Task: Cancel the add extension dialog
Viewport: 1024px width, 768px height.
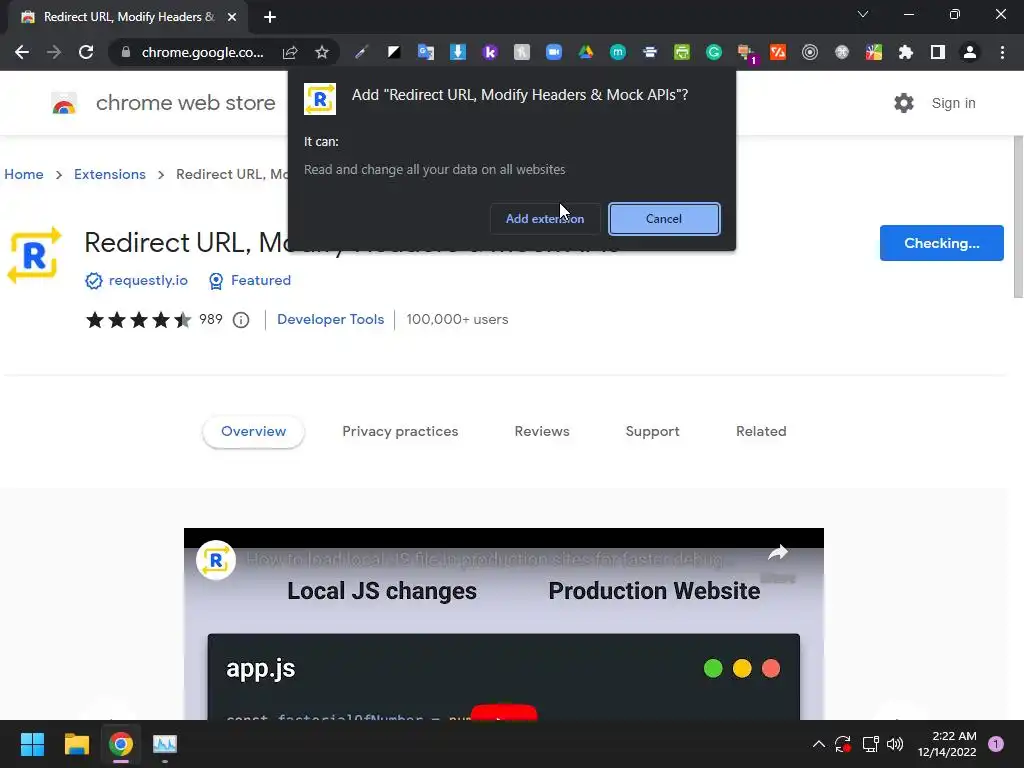Action: [x=664, y=219]
